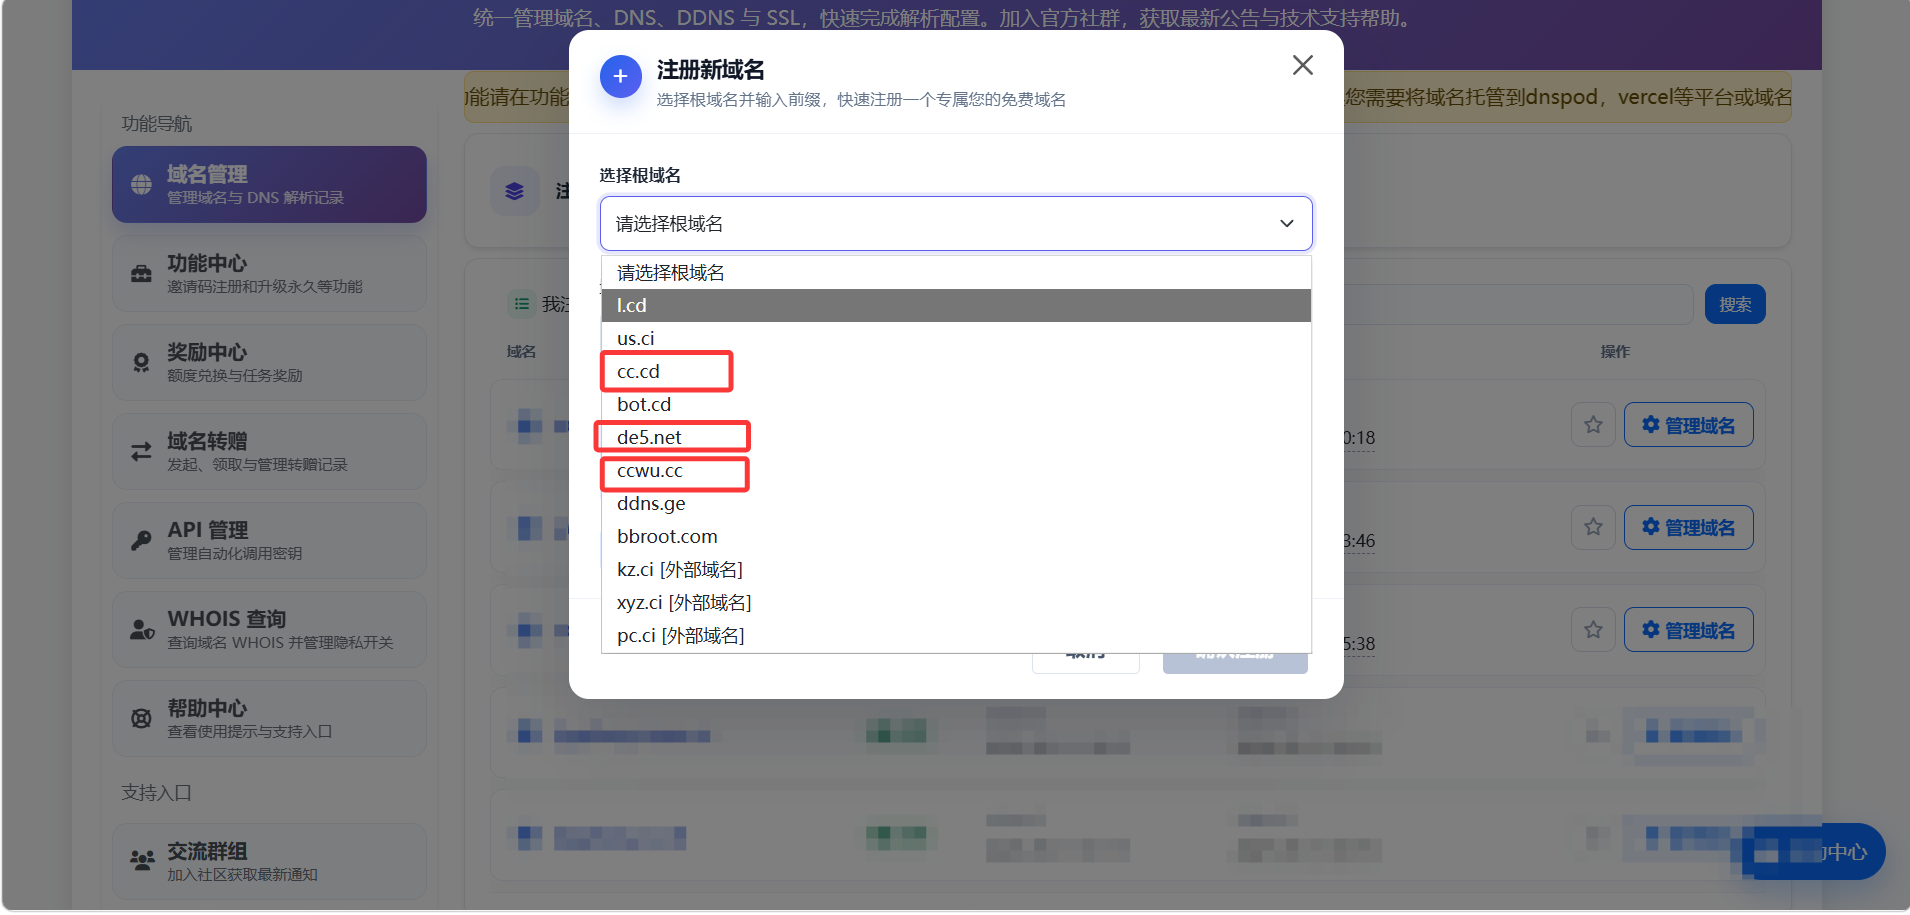The width and height of the screenshot is (1910, 915).
Task: Select bot.cd from the list
Action: pyautogui.click(x=956, y=404)
